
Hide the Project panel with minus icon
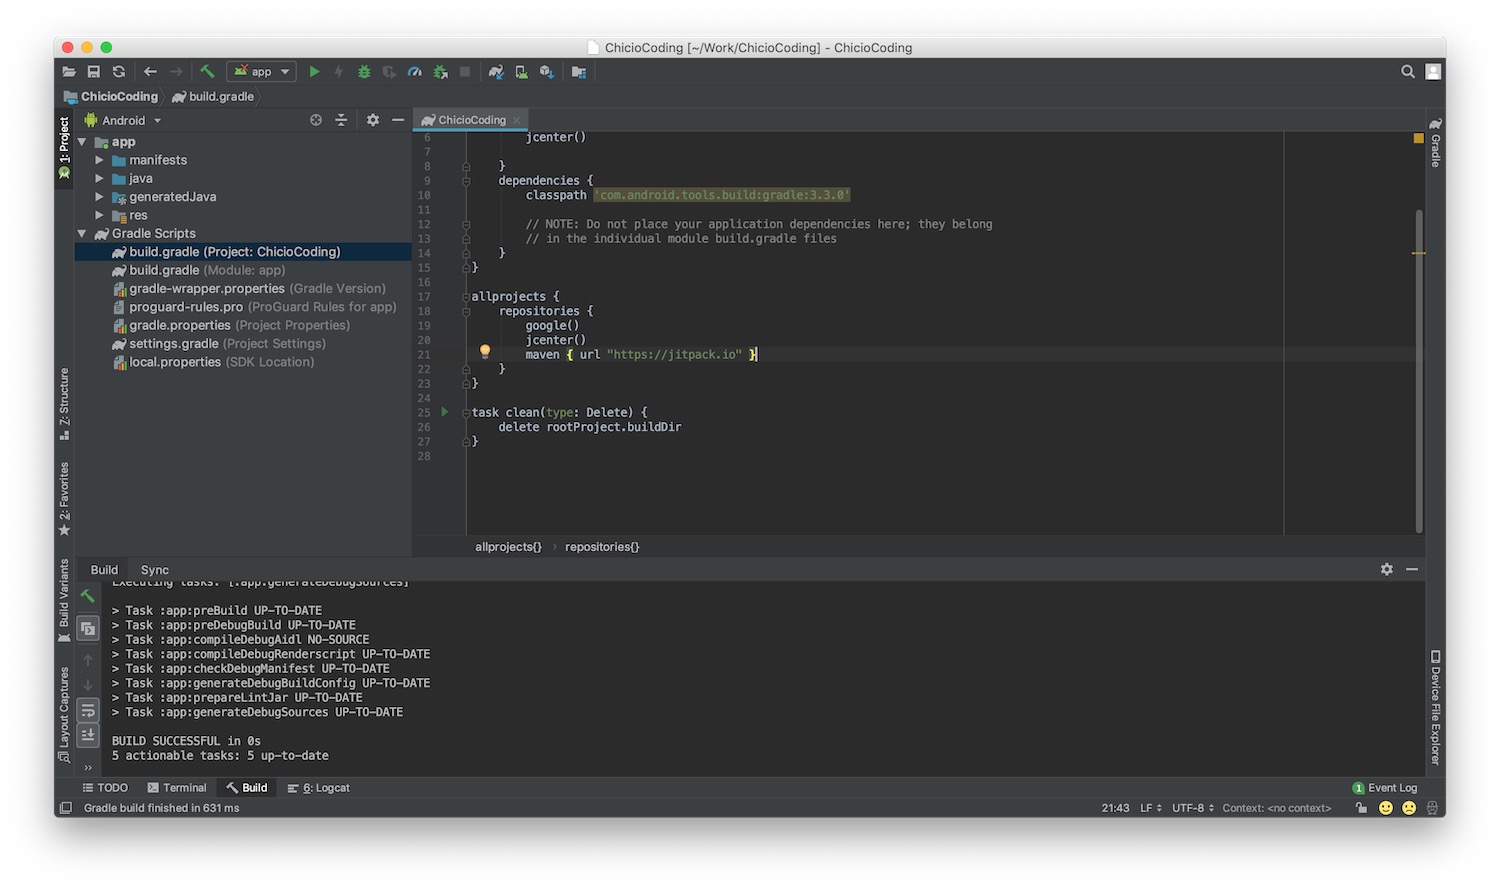pyautogui.click(x=398, y=120)
